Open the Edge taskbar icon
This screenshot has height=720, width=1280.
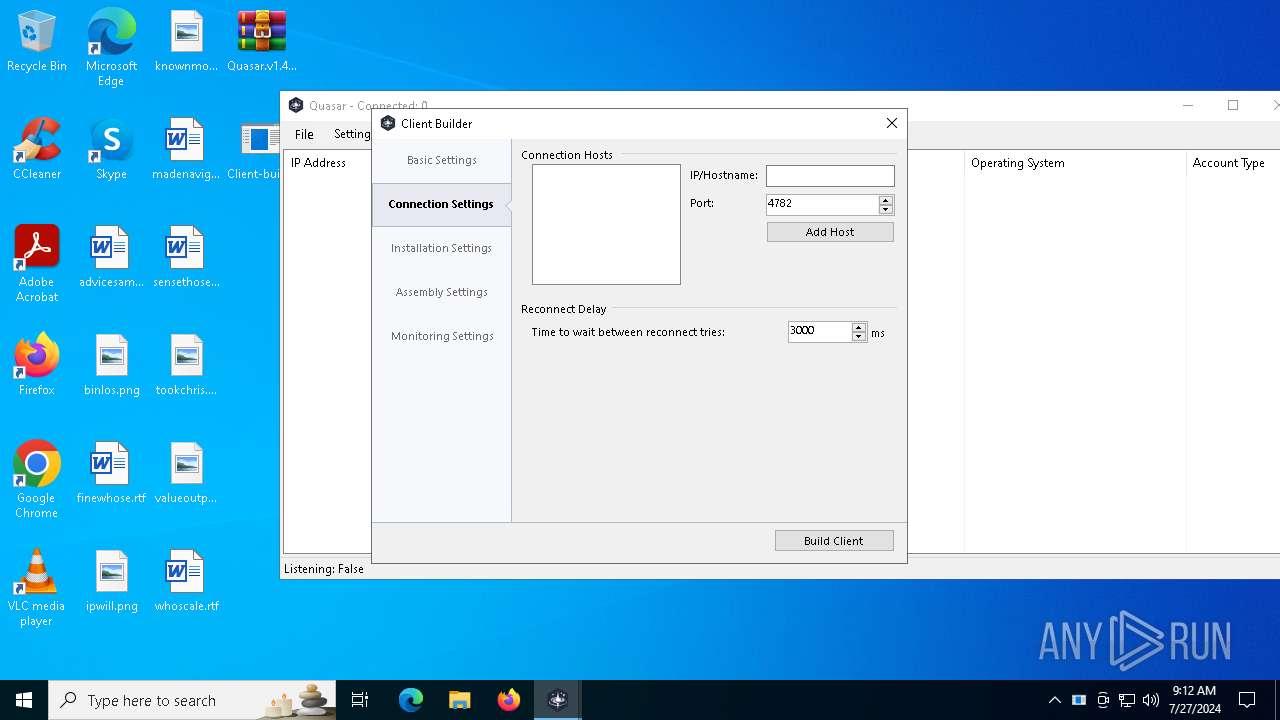[x=411, y=700]
